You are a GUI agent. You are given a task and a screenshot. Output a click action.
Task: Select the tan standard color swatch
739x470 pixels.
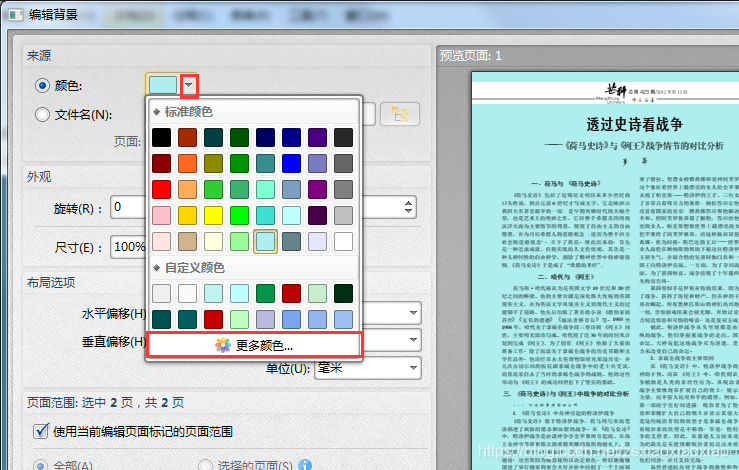188,241
